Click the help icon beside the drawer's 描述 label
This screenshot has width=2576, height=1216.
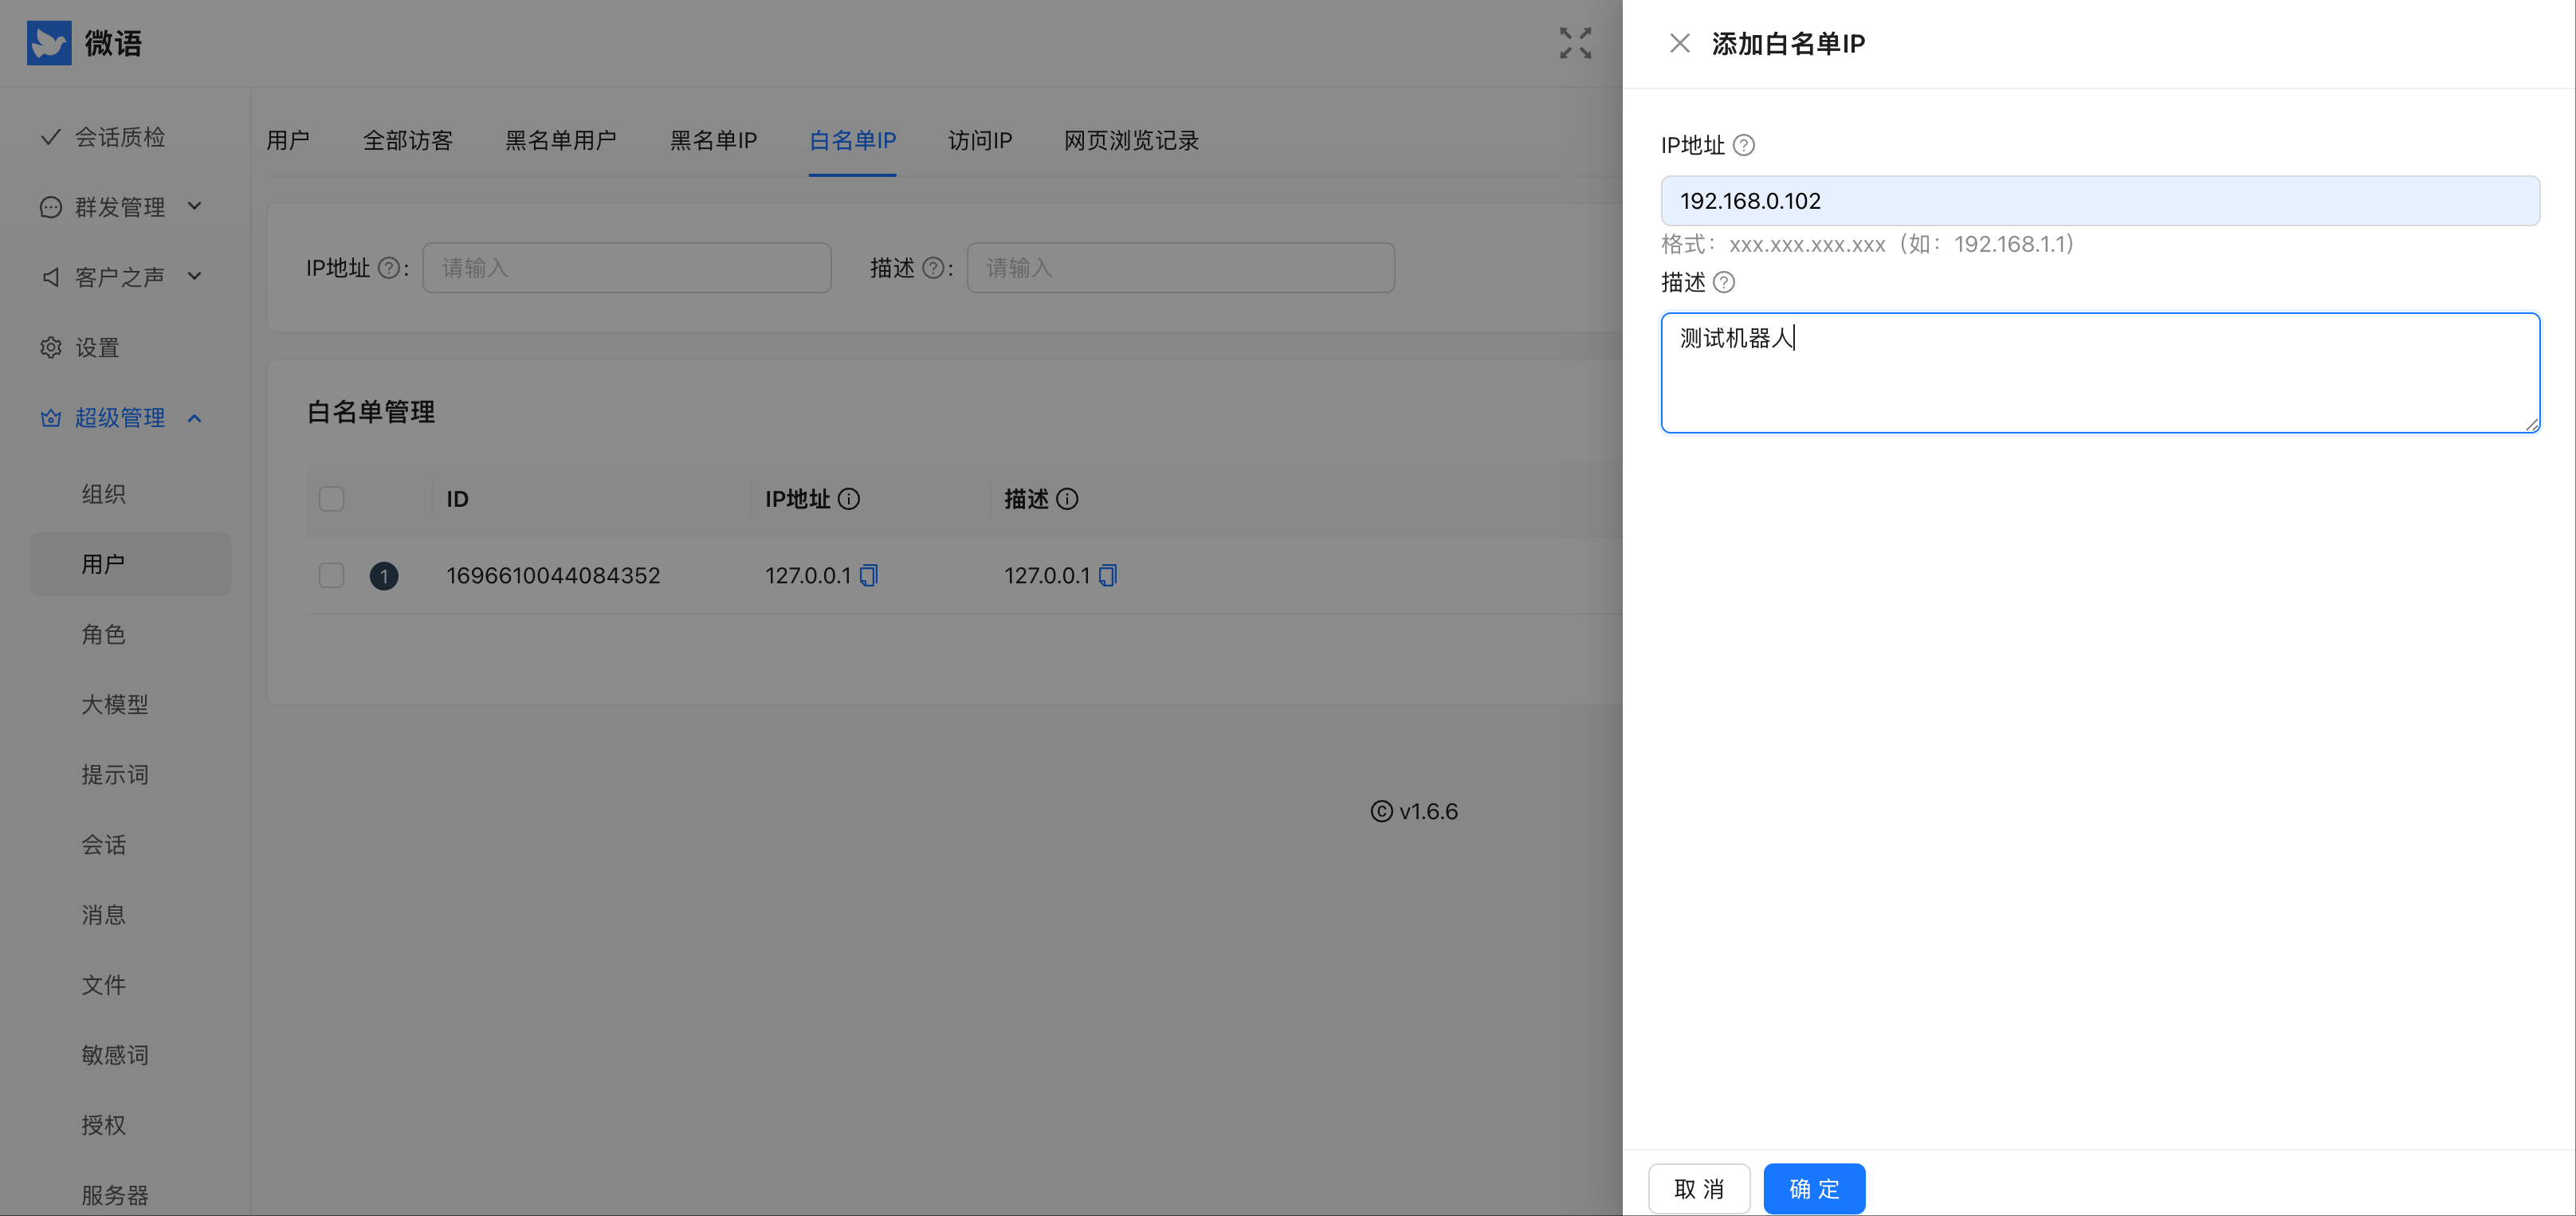pyautogui.click(x=1724, y=282)
